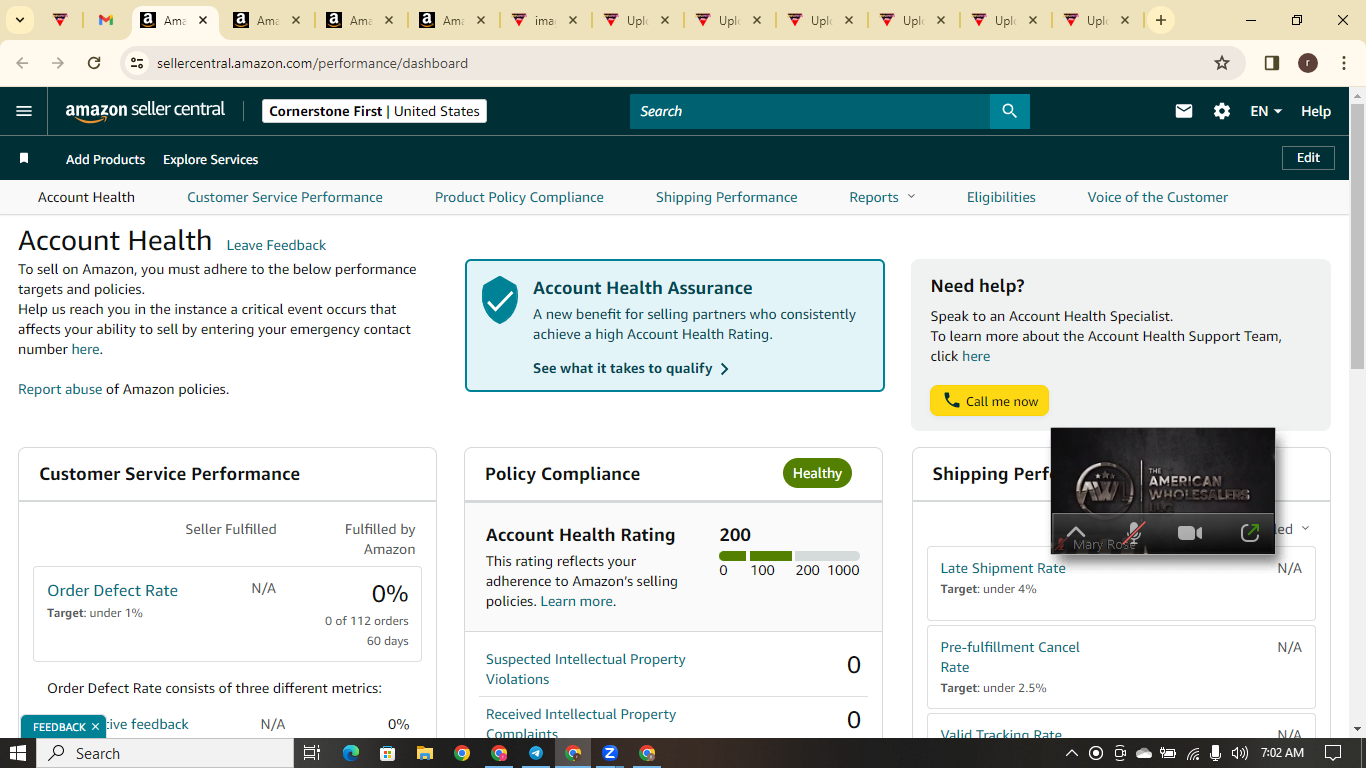Open Microsoft Store from taskbar
The height and width of the screenshot is (768, 1366).
[x=387, y=753]
